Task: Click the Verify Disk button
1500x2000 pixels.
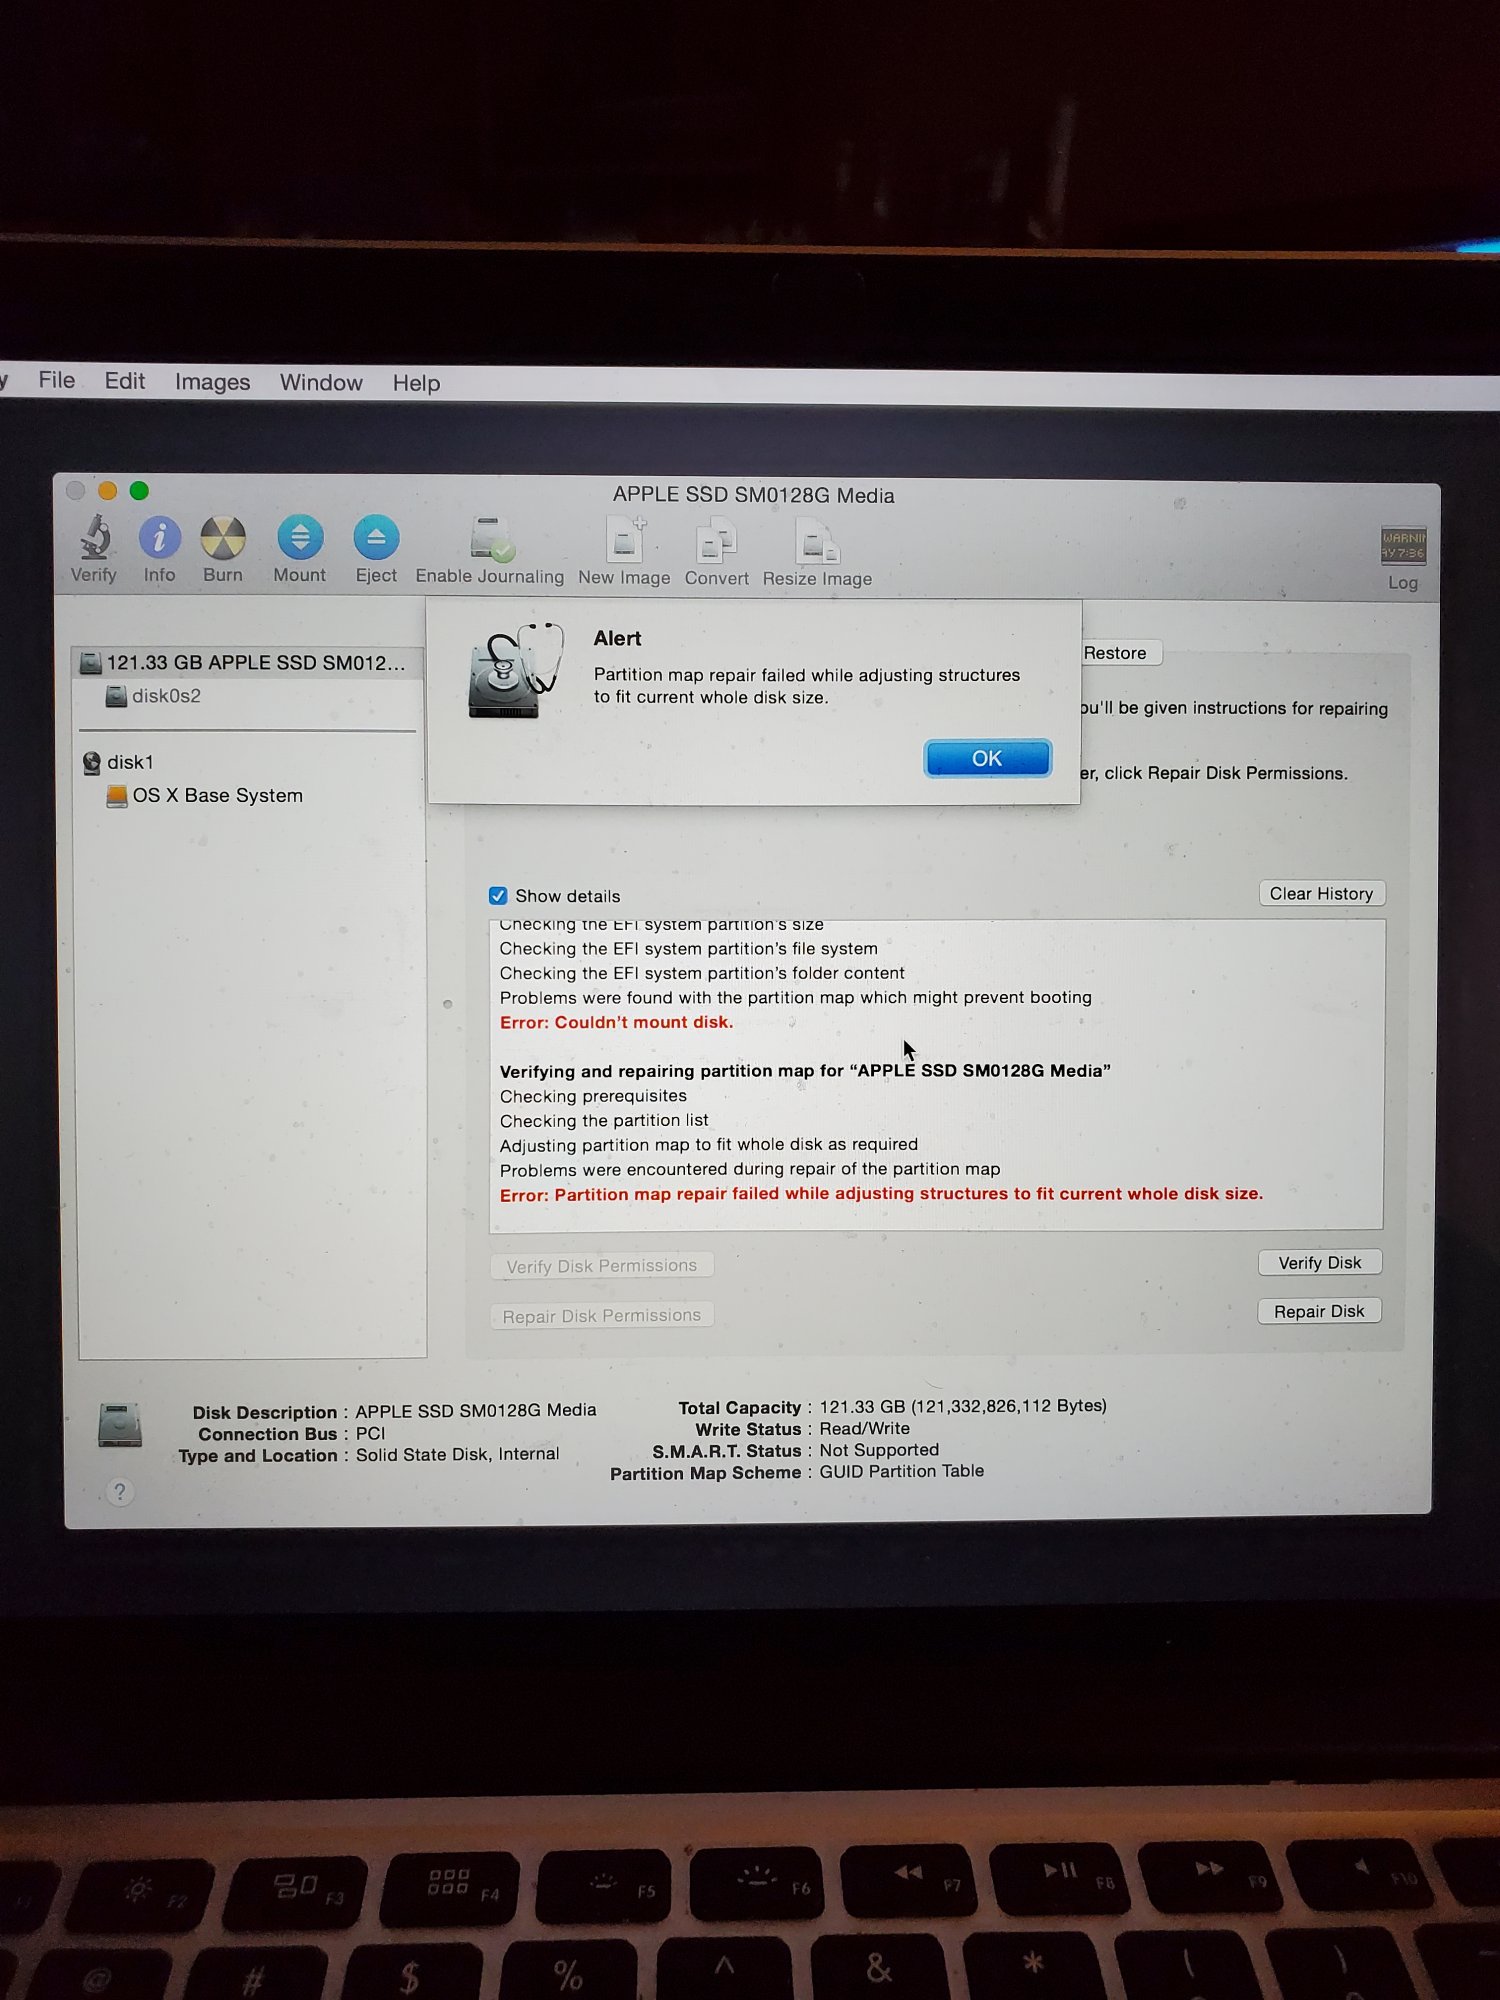Action: 1319,1262
